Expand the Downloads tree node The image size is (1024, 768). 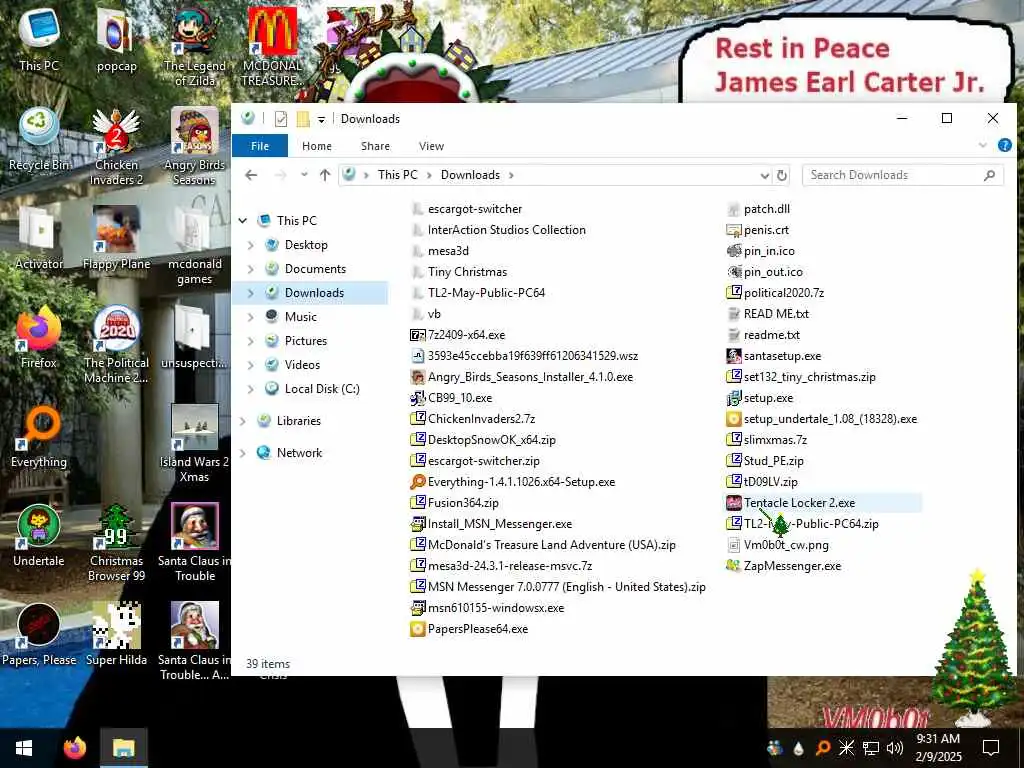251,293
